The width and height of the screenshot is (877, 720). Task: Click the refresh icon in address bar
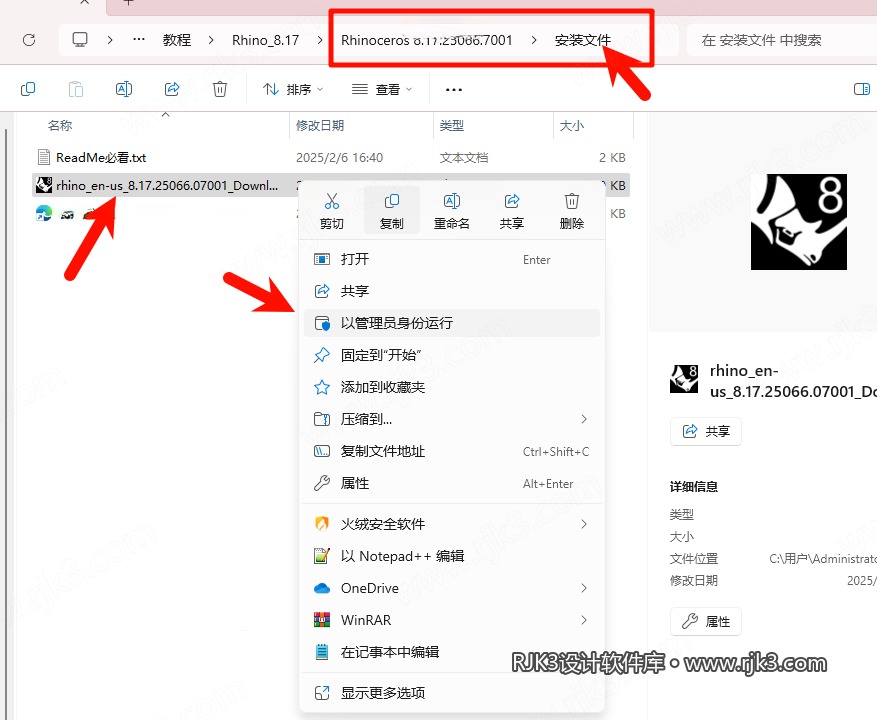(x=29, y=40)
